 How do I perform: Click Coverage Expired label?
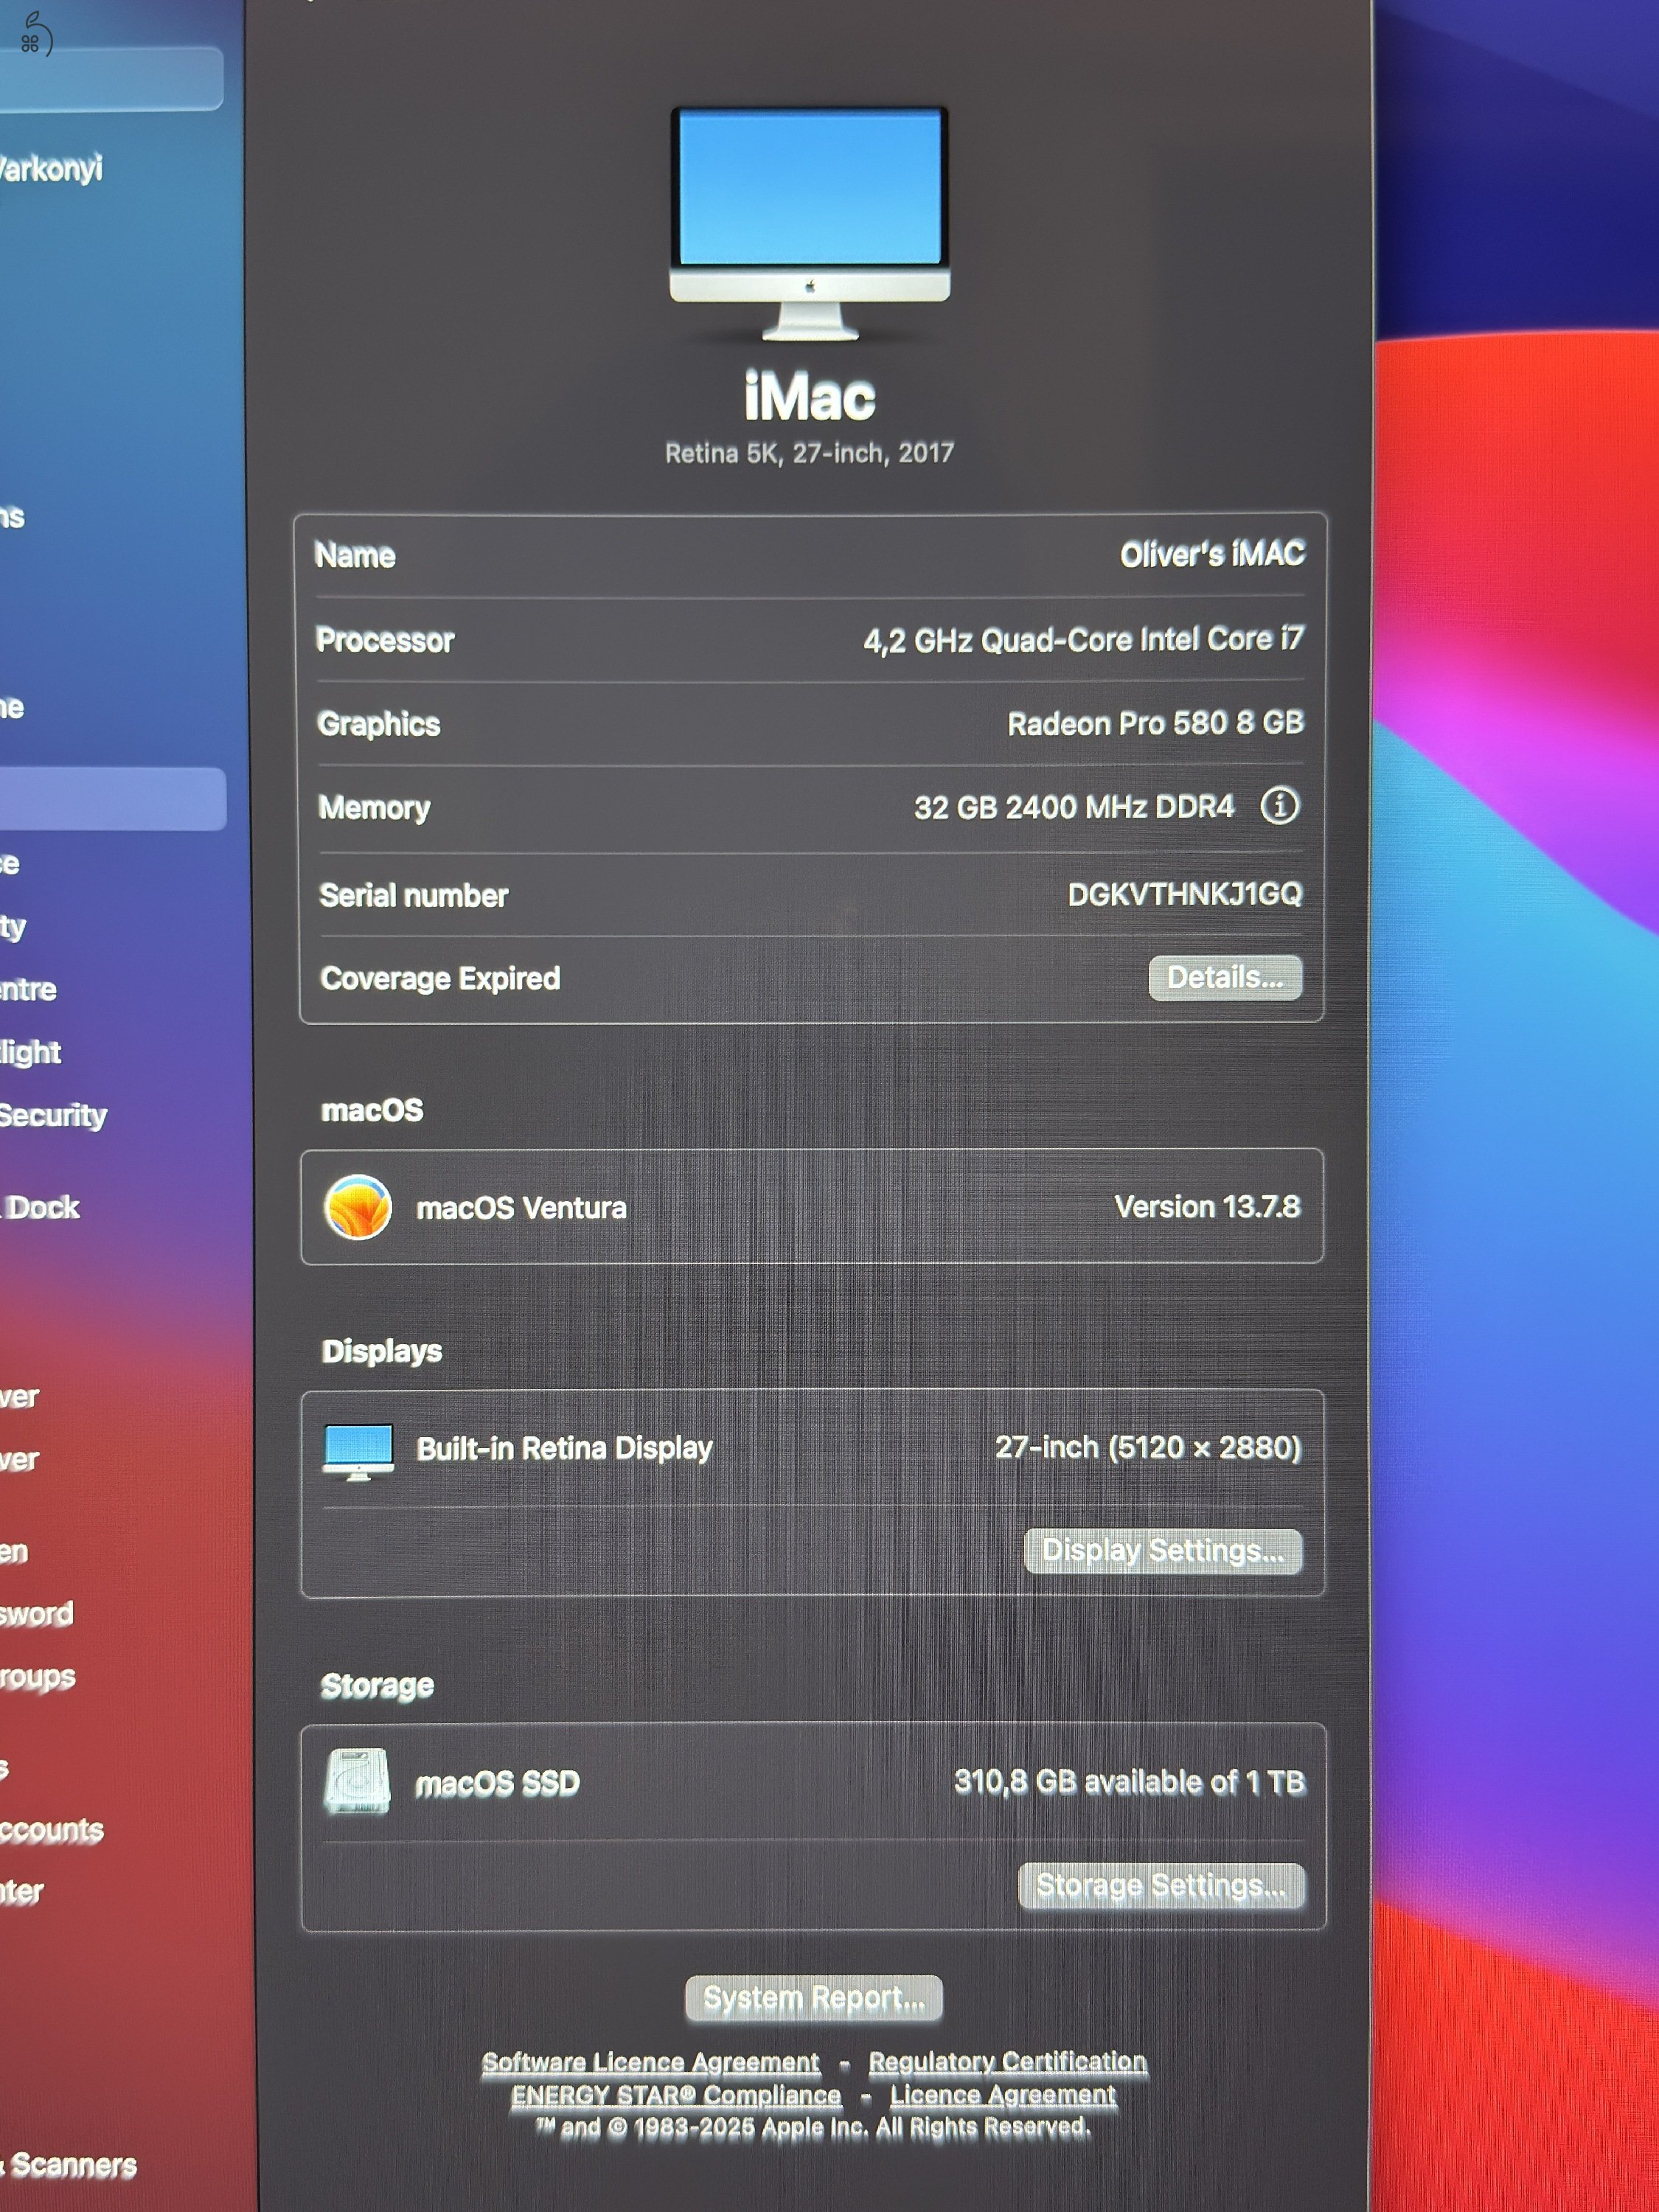(x=440, y=978)
